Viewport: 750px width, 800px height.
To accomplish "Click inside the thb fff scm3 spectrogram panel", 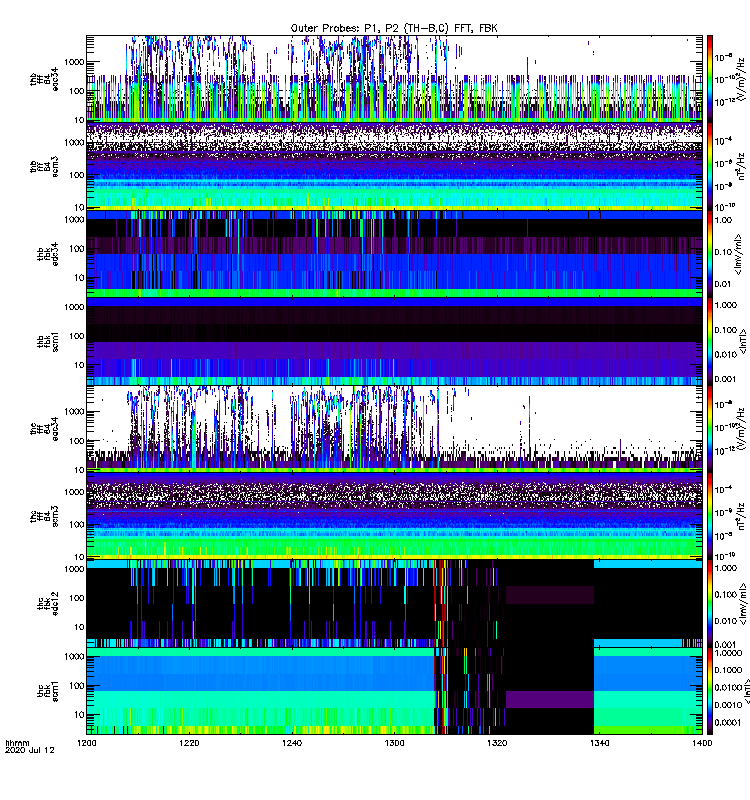I will pos(394,167).
